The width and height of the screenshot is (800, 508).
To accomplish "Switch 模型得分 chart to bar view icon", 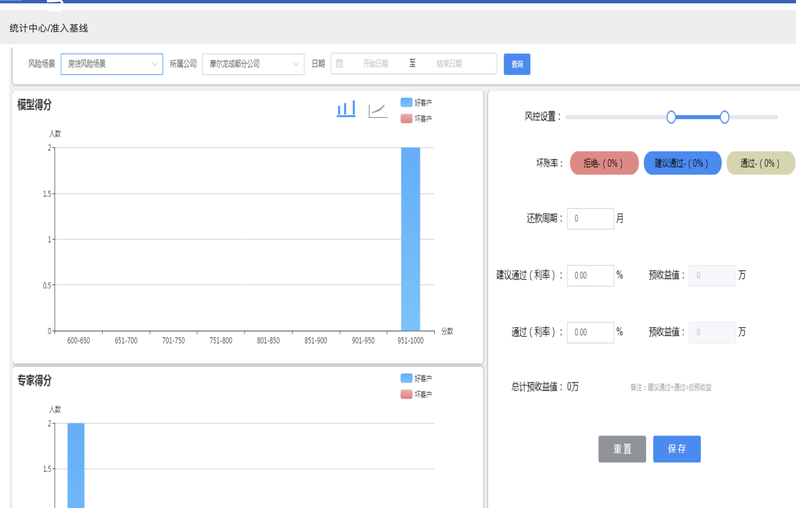I will [x=346, y=109].
